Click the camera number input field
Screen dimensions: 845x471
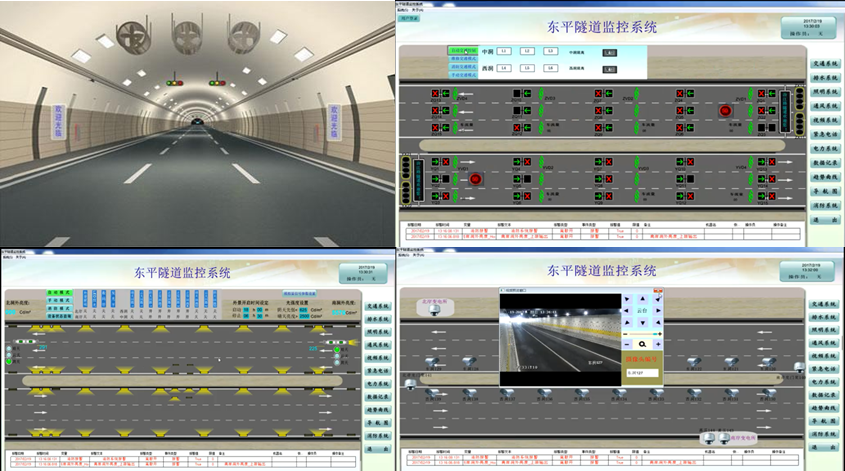(644, 372)
